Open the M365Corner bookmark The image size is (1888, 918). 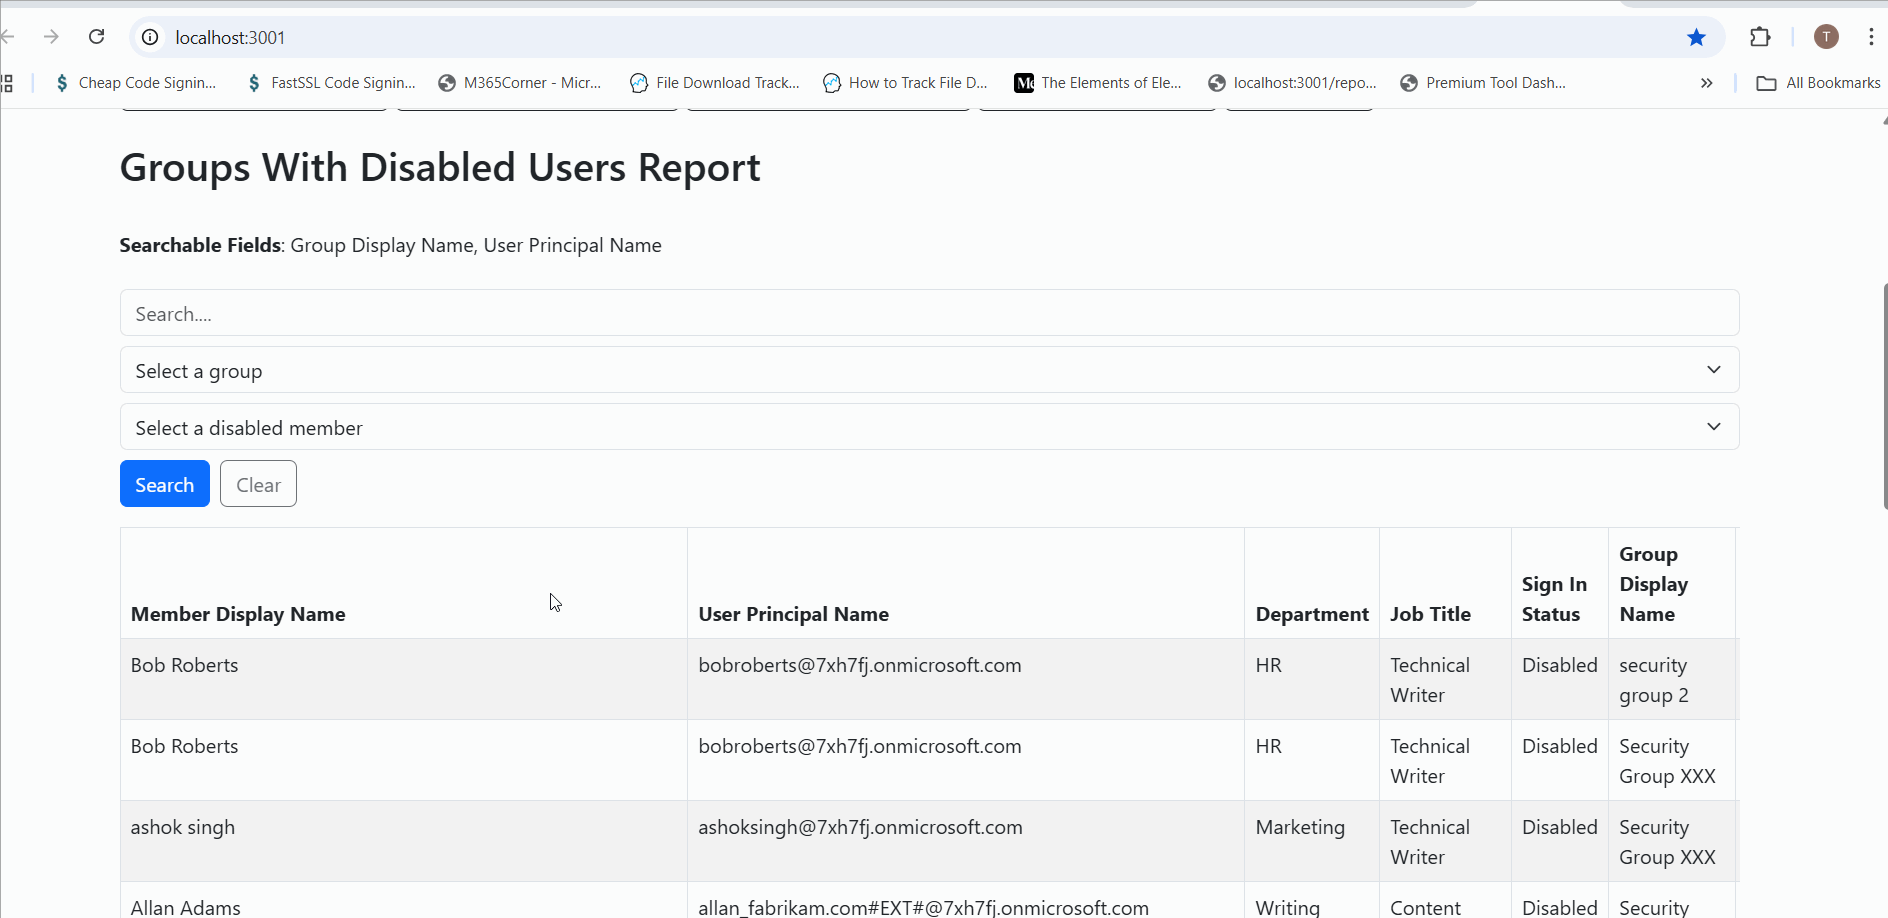pos(520,83)
